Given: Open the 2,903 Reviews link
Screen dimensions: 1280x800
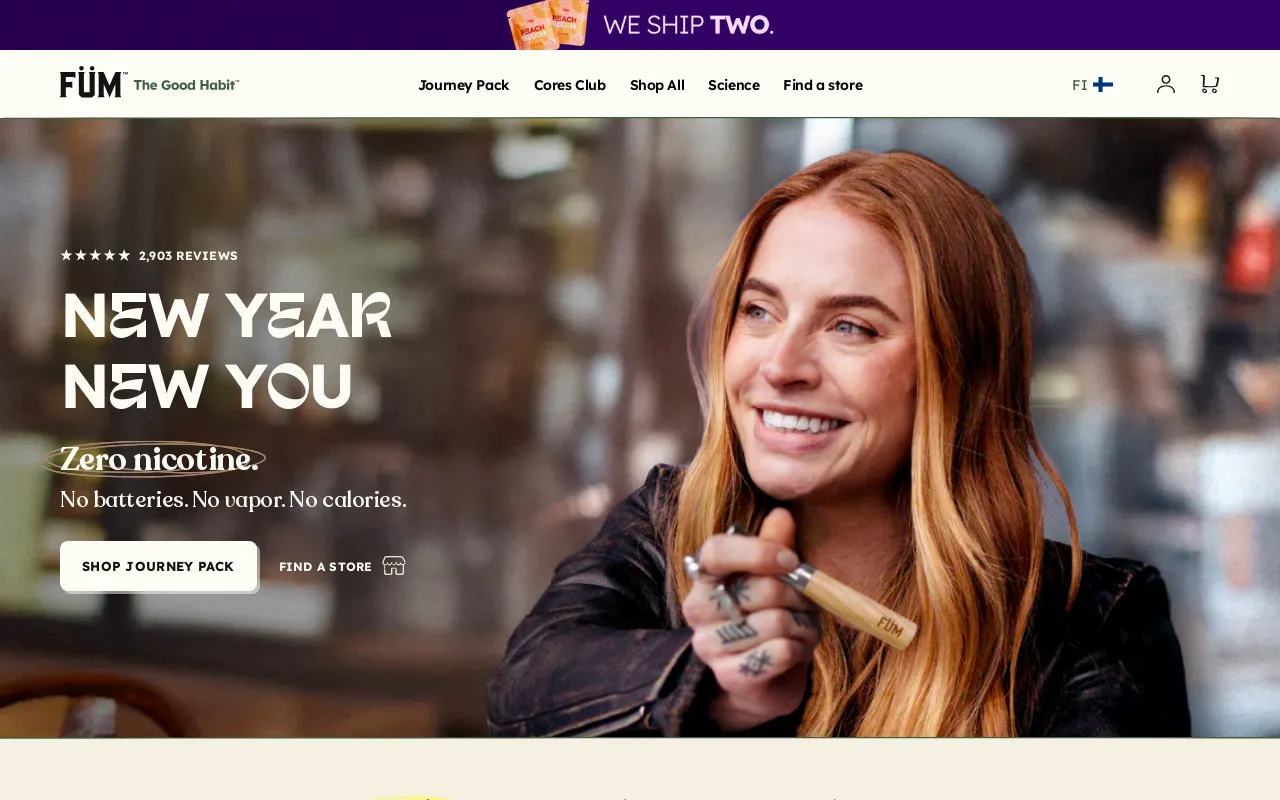Looking at the screenshot, I should point(188,256).
